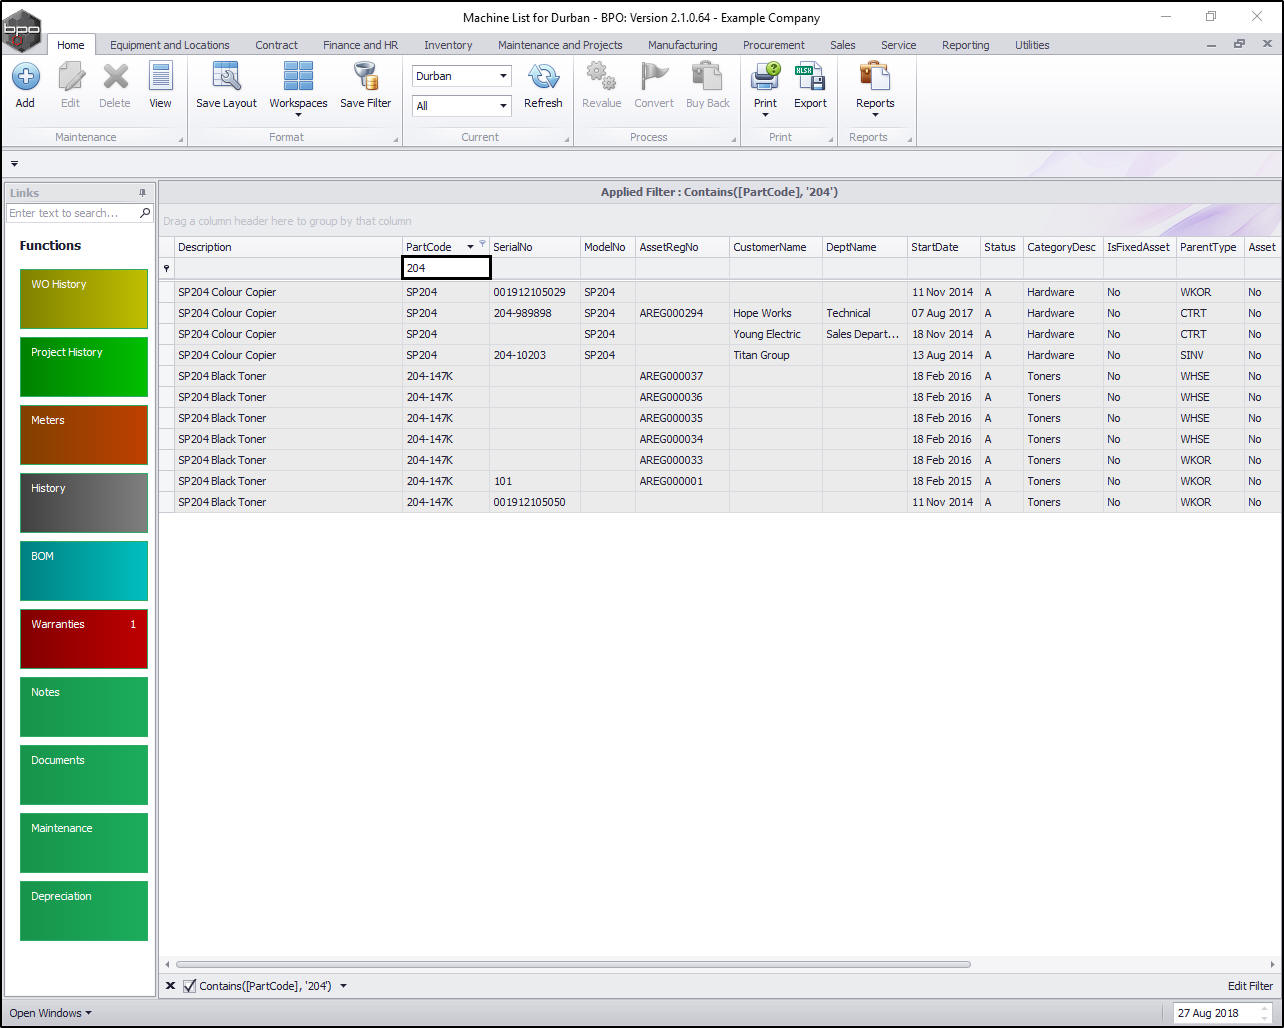This screenshot has width=1284, height=1028.
Task: Click the Convert flag icon
Action: tap(654, 77)
